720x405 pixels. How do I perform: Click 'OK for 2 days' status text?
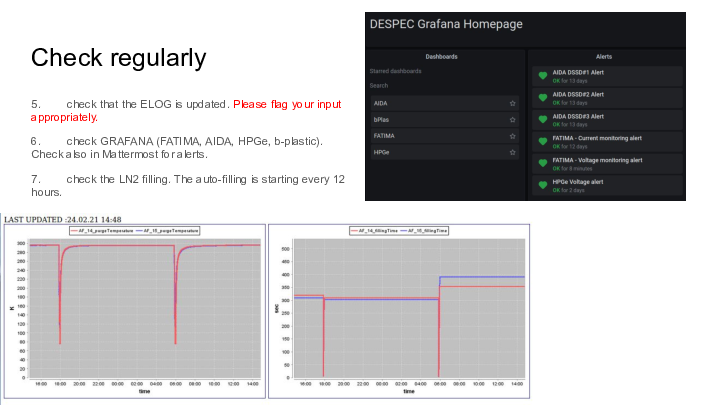click(568, 190)
